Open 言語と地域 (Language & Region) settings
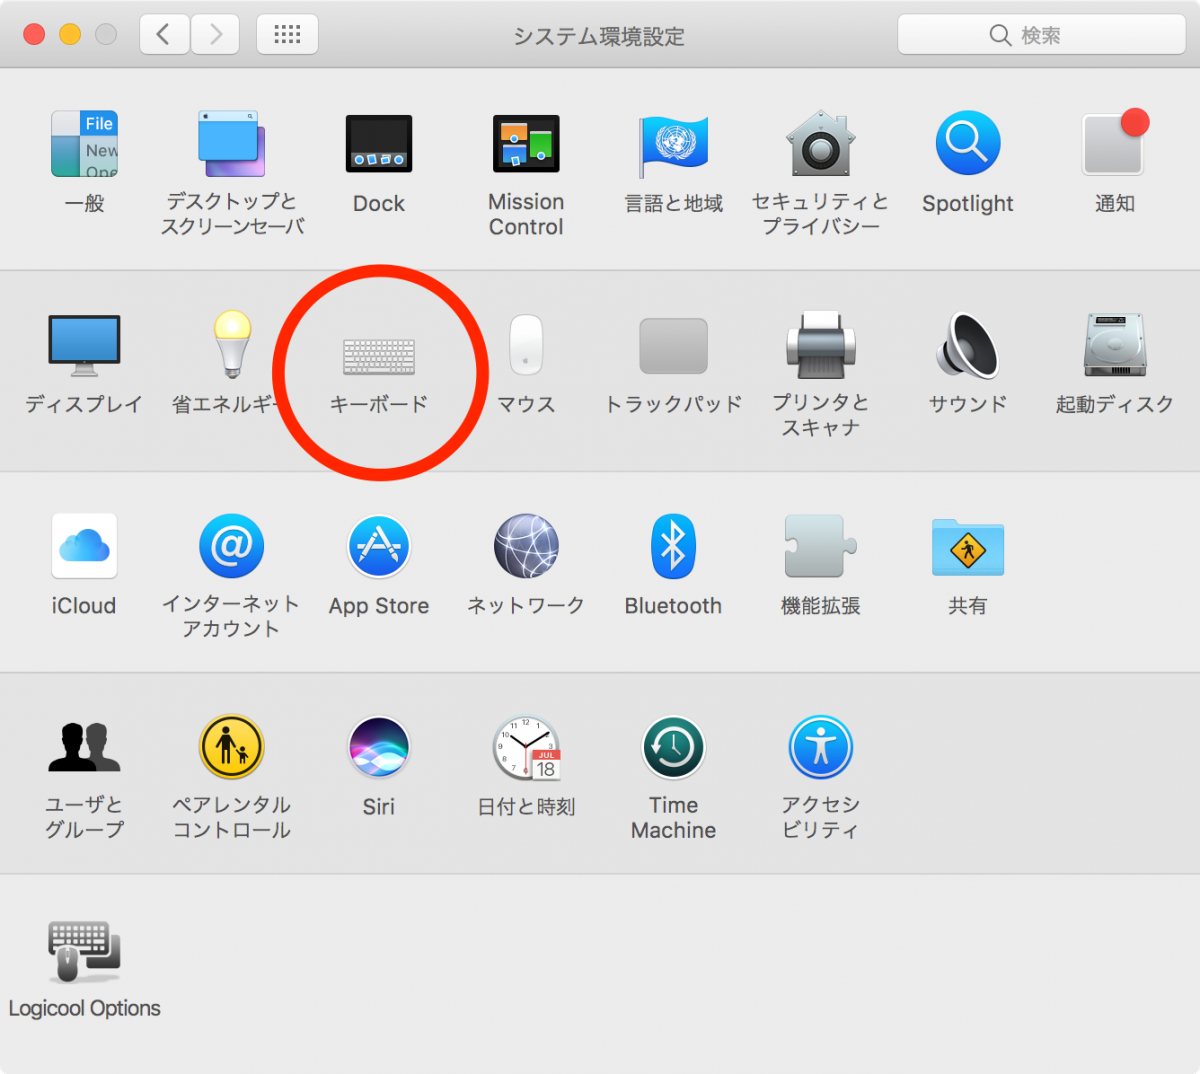The image size is (1200, 1074). point(673,143)
